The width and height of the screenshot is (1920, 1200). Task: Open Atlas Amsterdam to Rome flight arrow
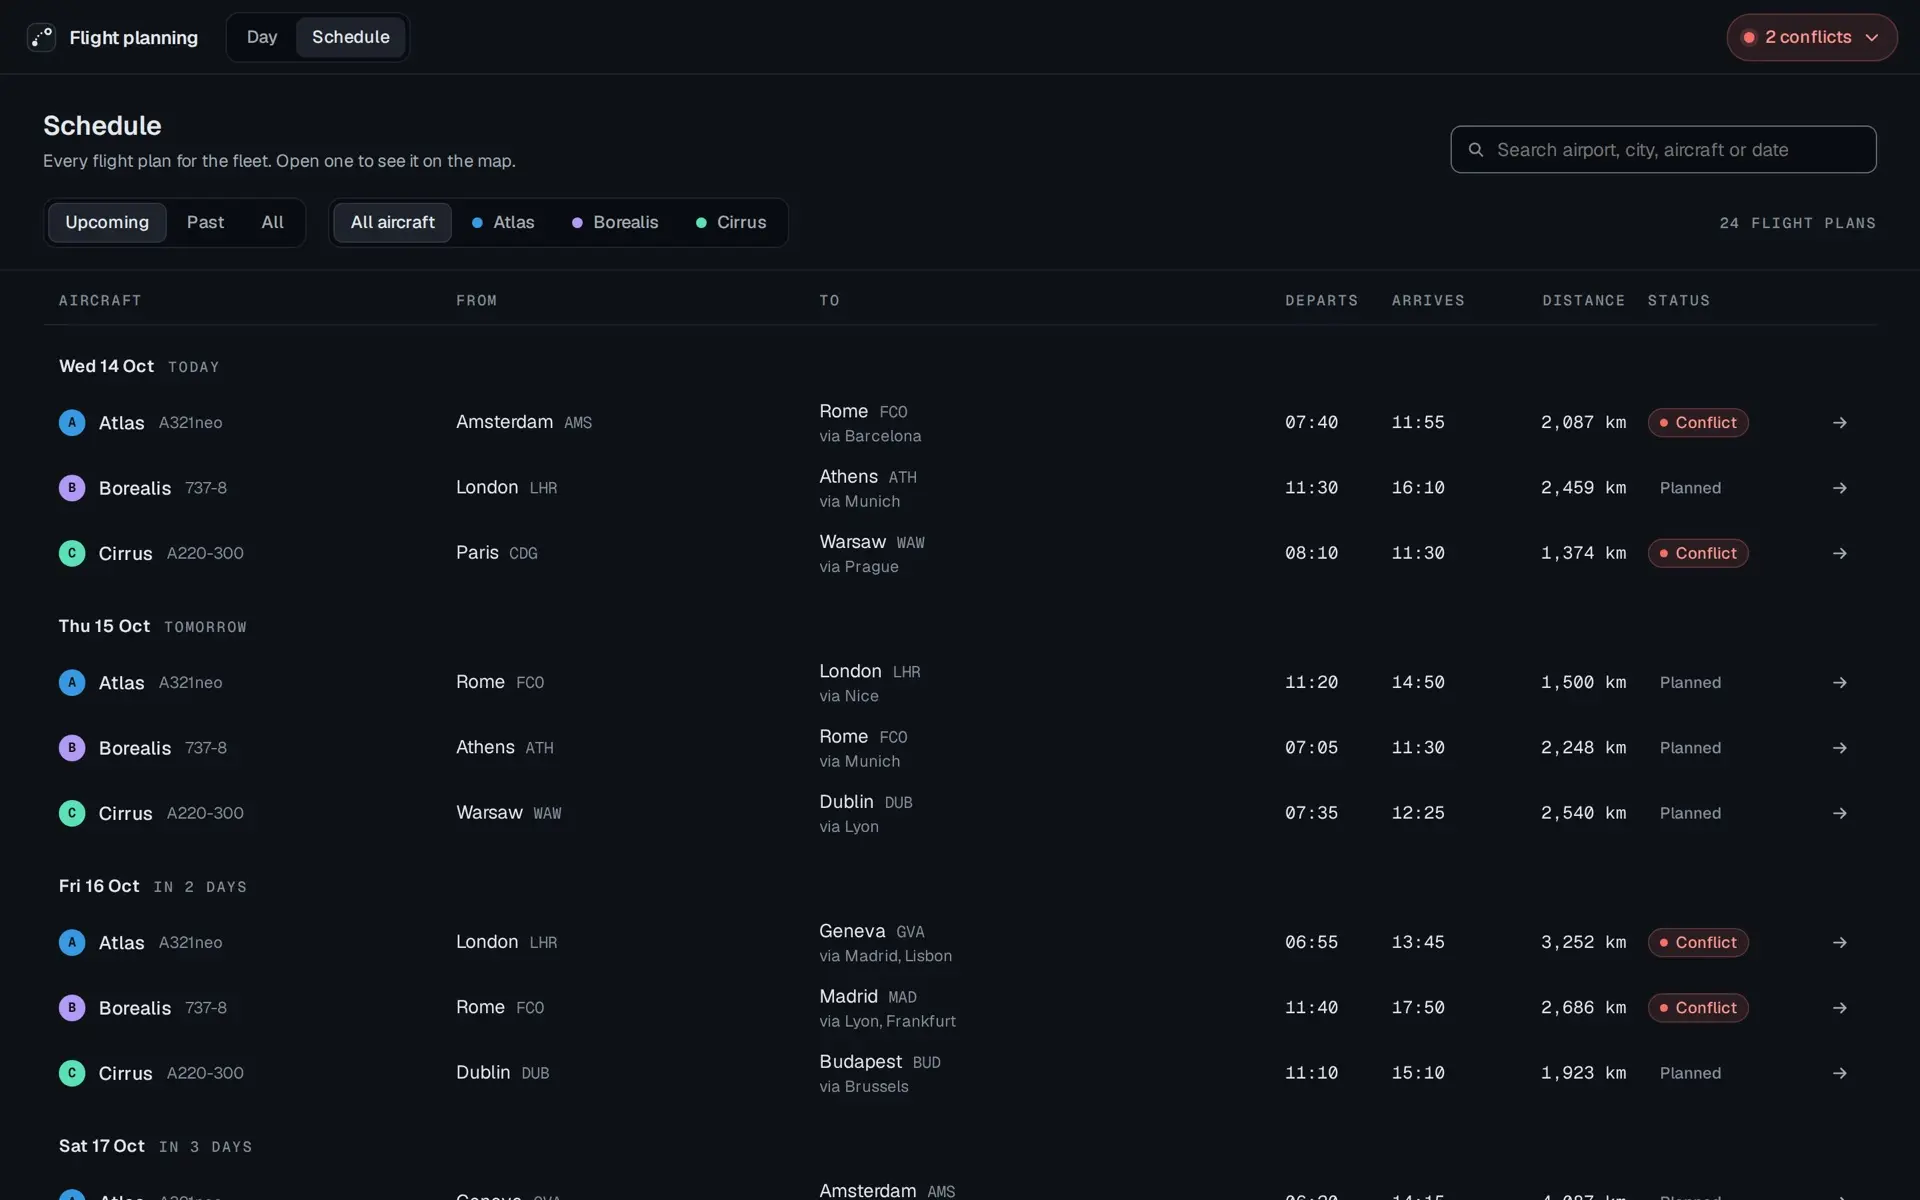1839,423
